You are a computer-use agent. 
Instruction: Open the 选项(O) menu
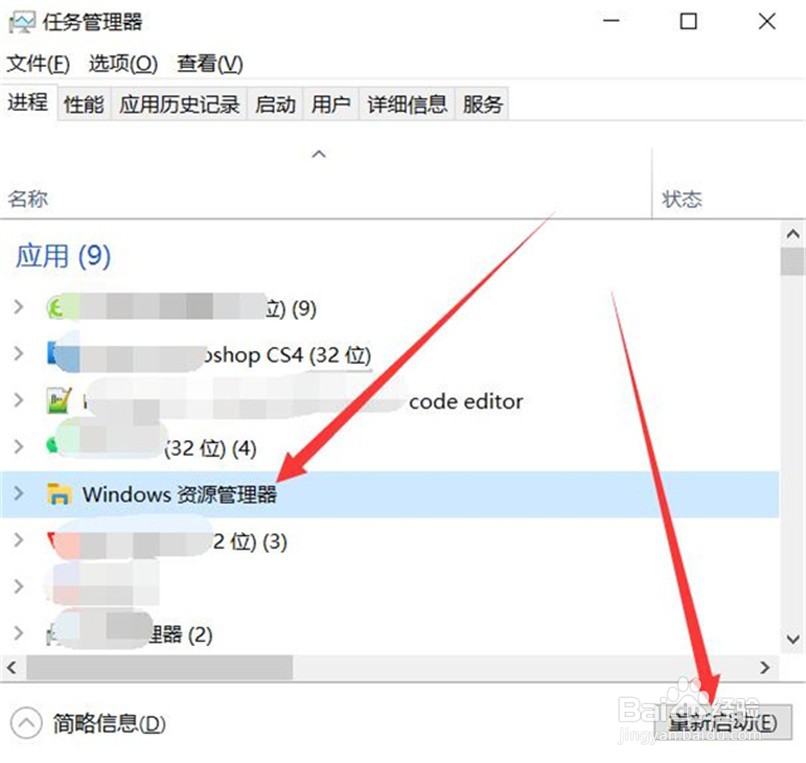coord(123,64)
